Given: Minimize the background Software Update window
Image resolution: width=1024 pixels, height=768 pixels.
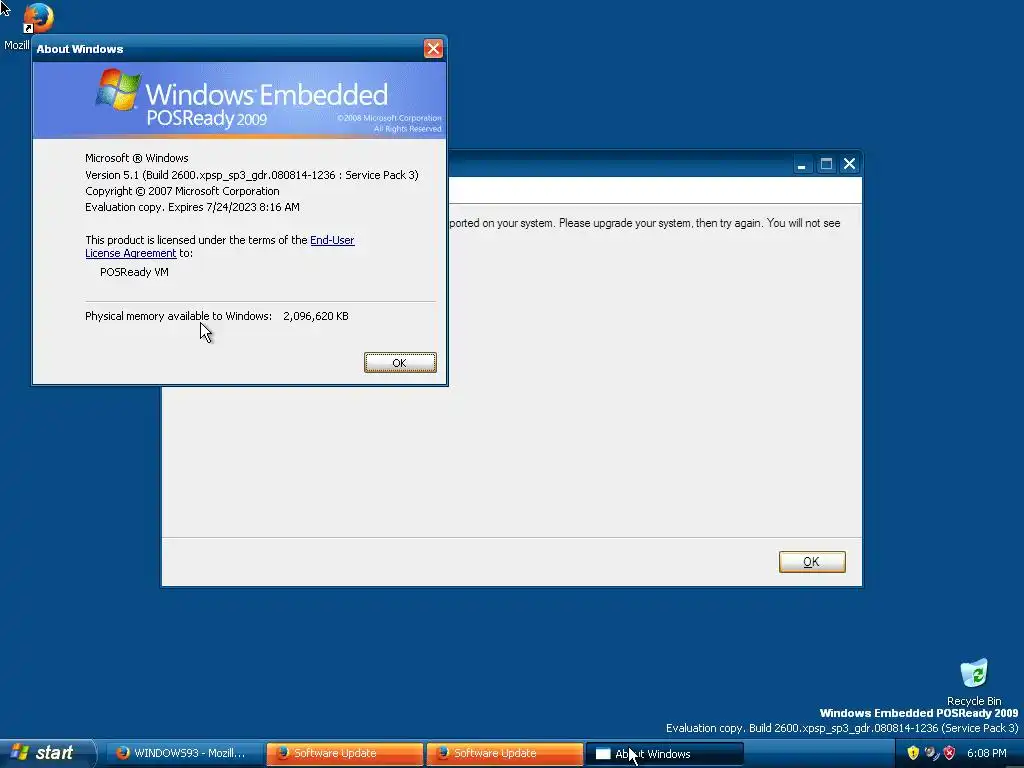Looking at the screenshot, I should point(801,164).
